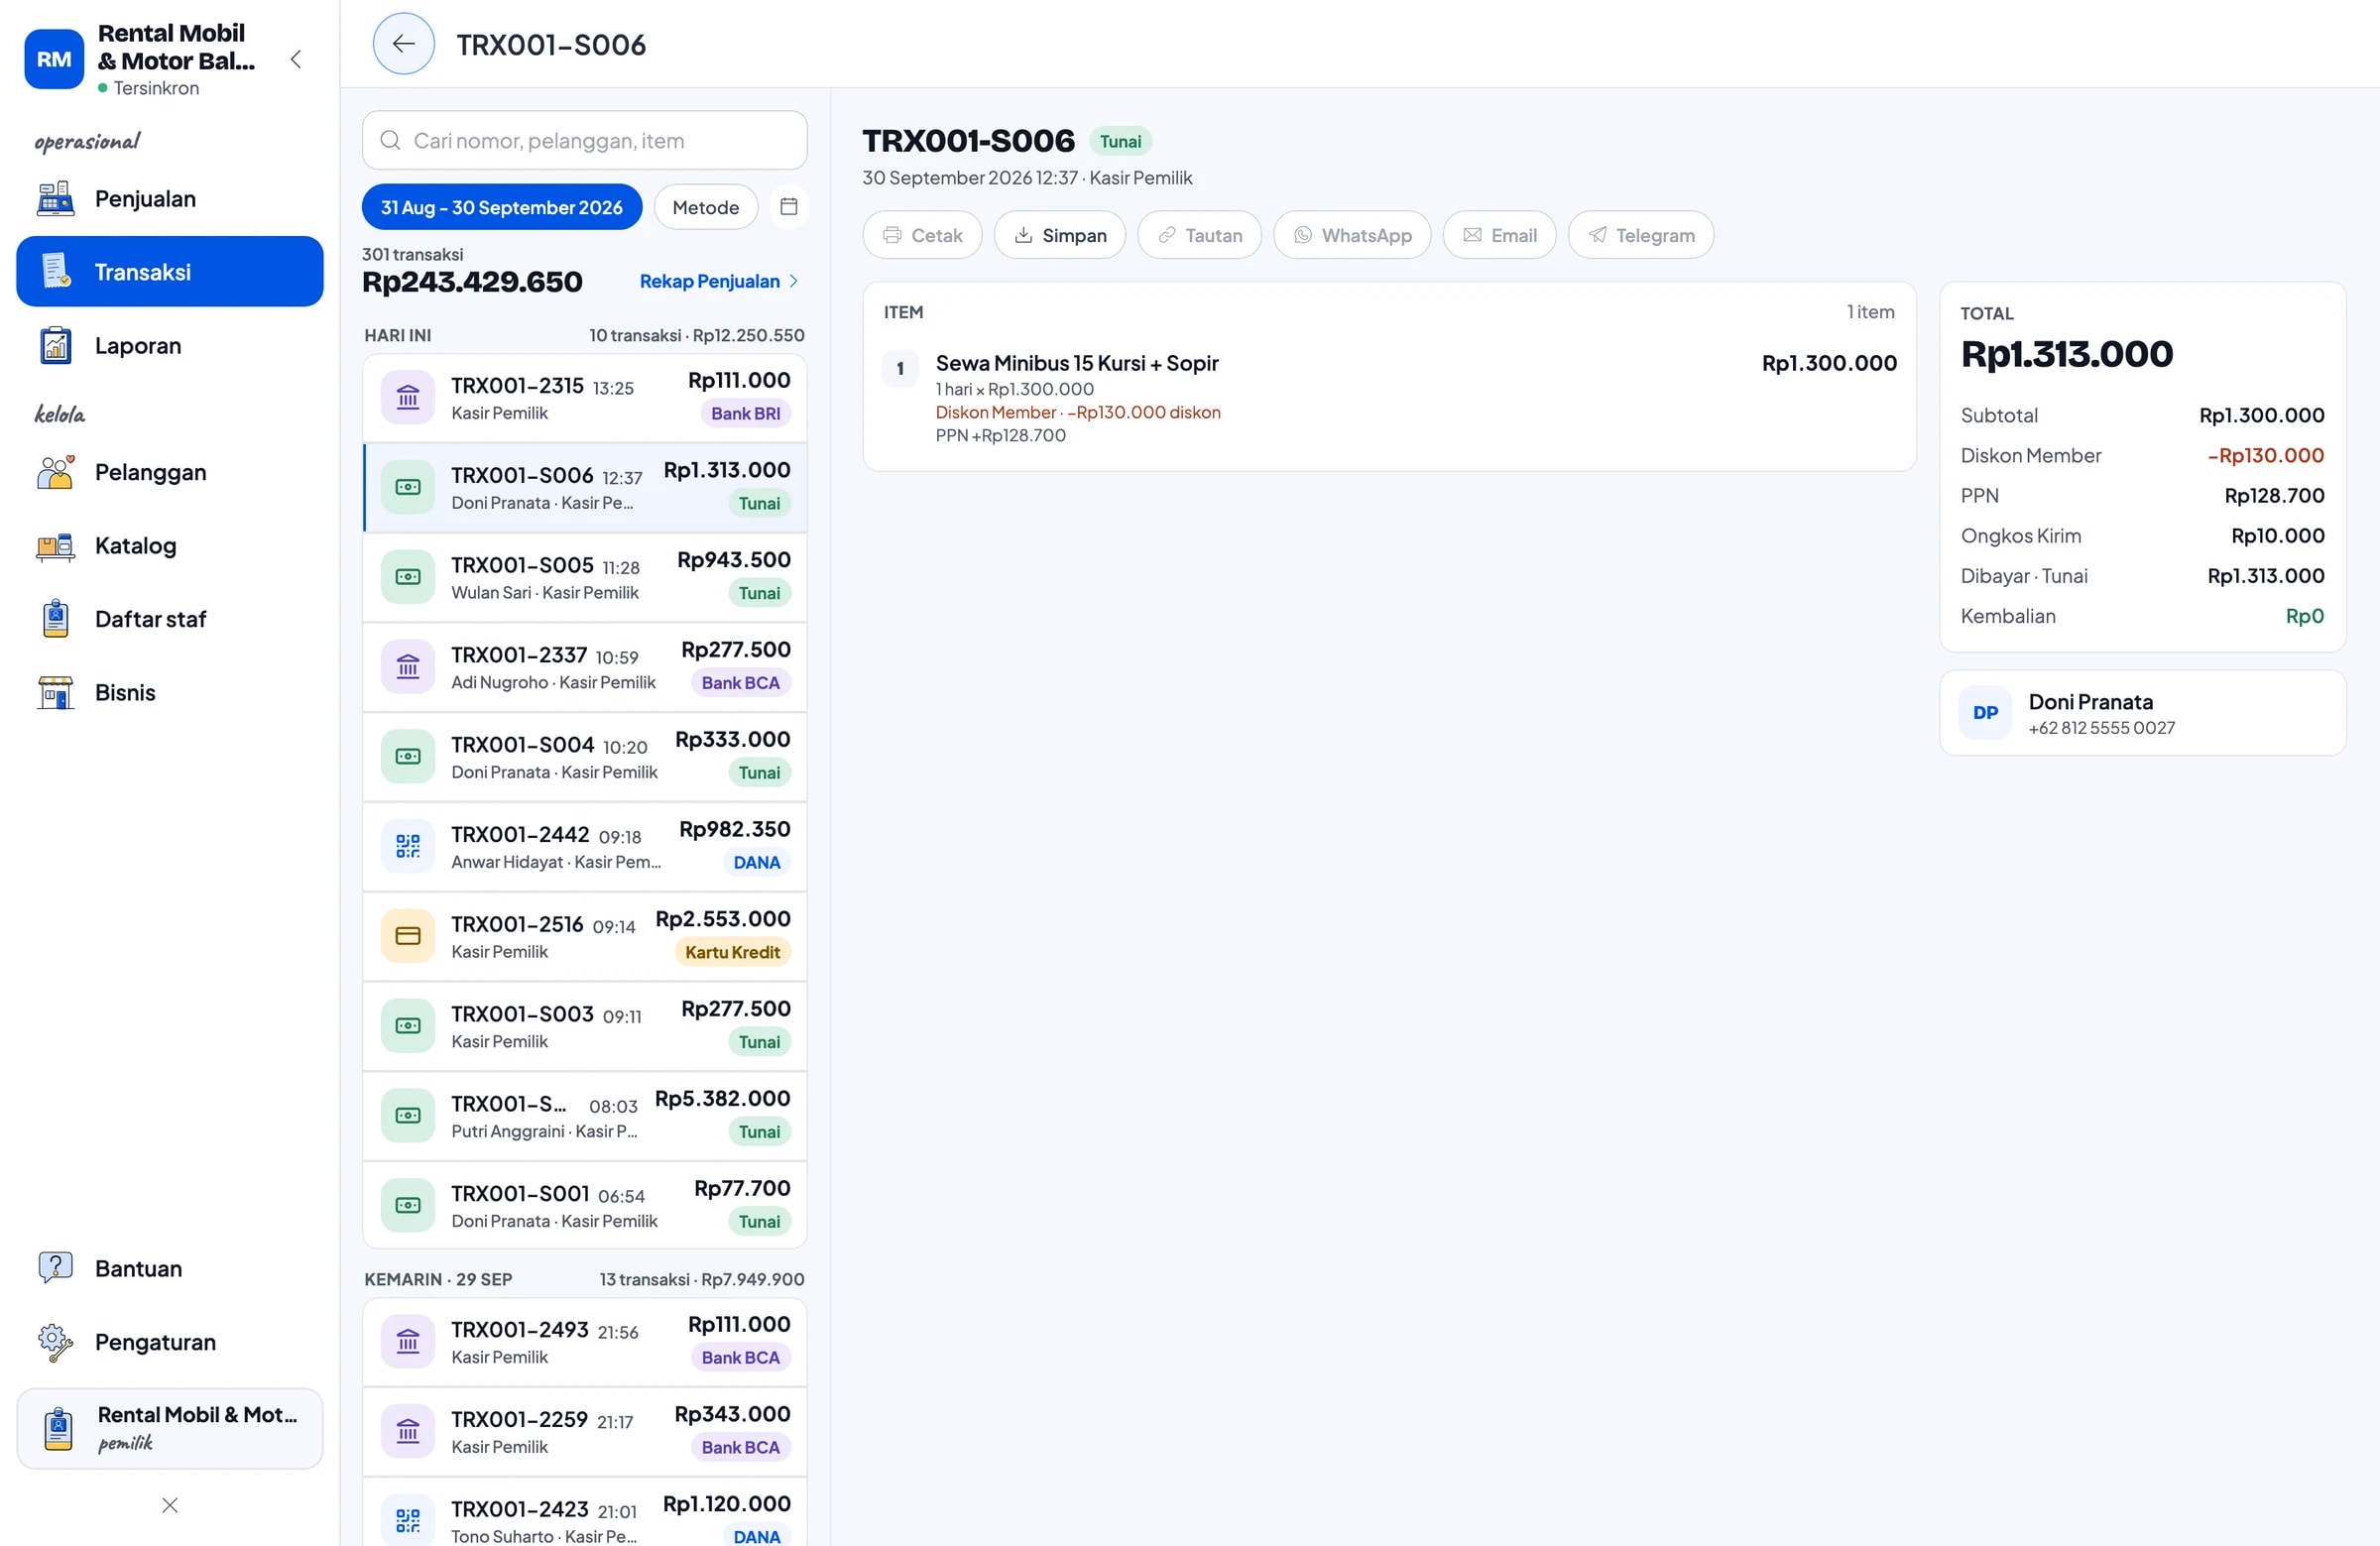The image size is (2380, 1546).
Task: Open the calendar date picker icon
Action: [x=788, y=207]
